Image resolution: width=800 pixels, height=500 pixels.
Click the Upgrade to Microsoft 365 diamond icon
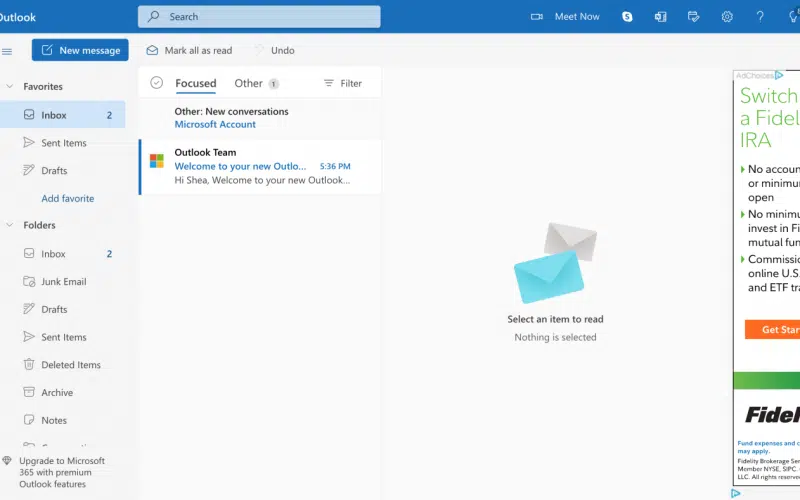coord(8,461)
